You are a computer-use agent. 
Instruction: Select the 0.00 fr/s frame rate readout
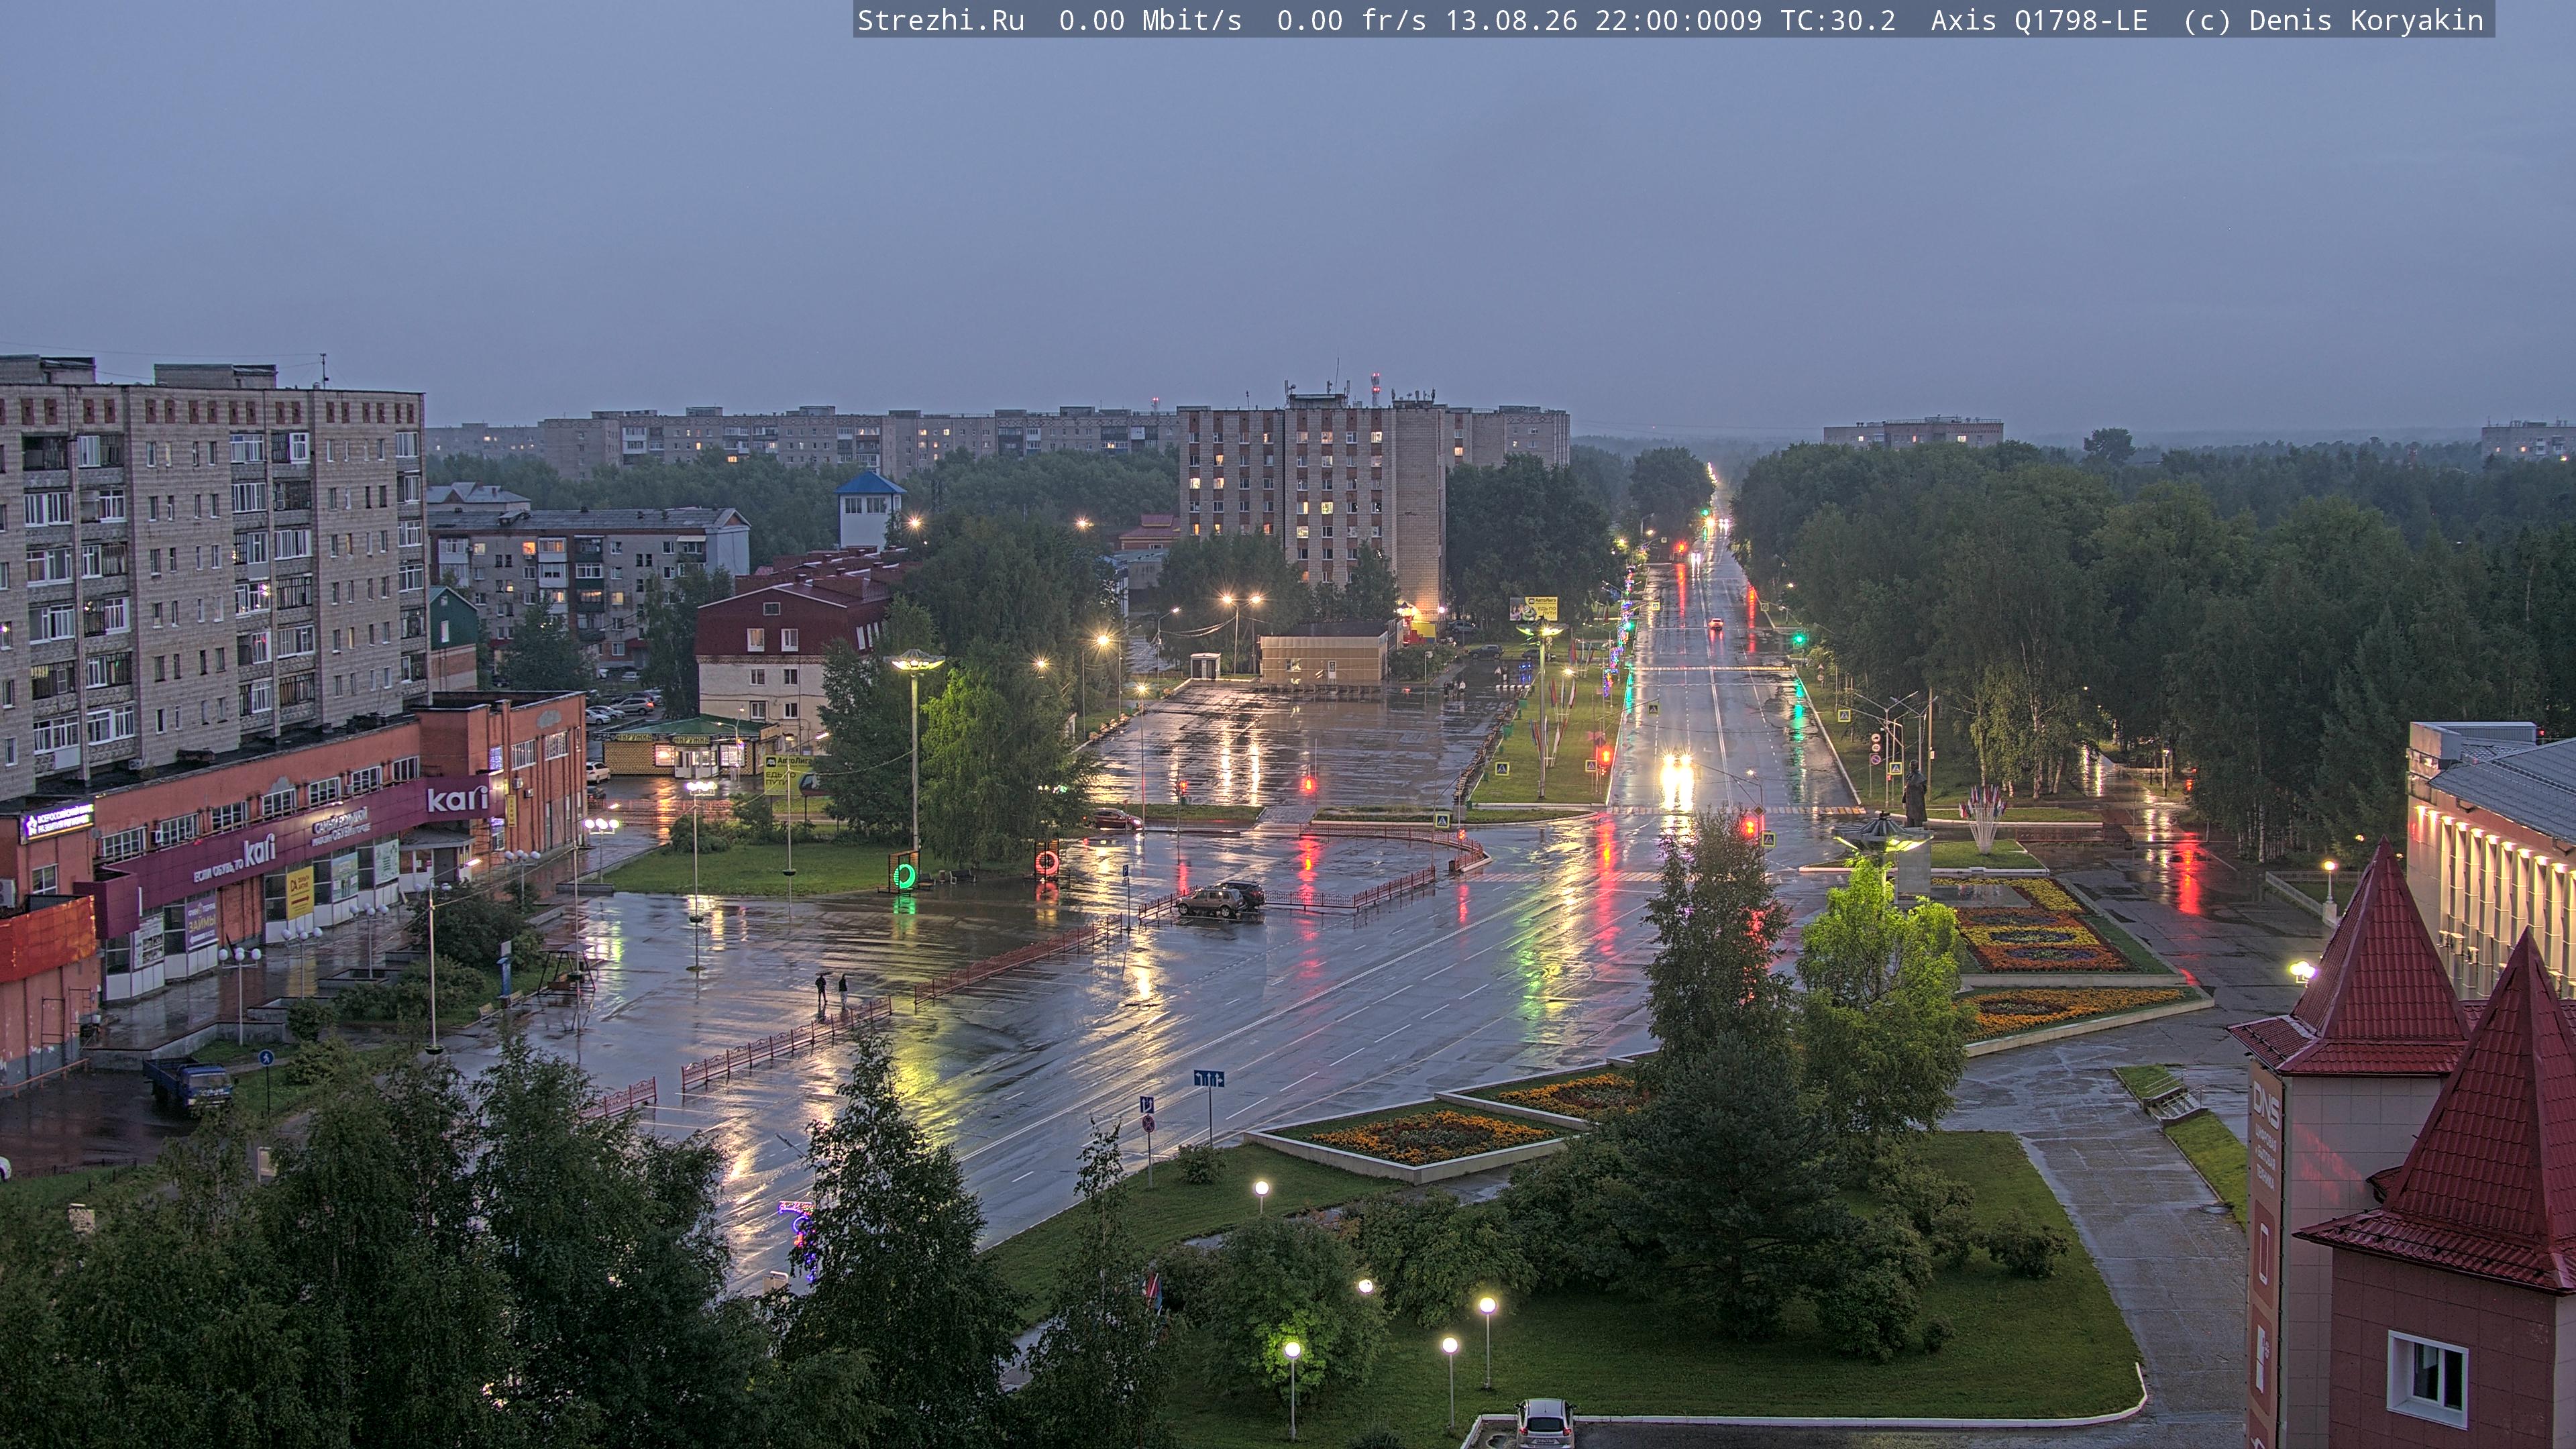[1351, 21]
